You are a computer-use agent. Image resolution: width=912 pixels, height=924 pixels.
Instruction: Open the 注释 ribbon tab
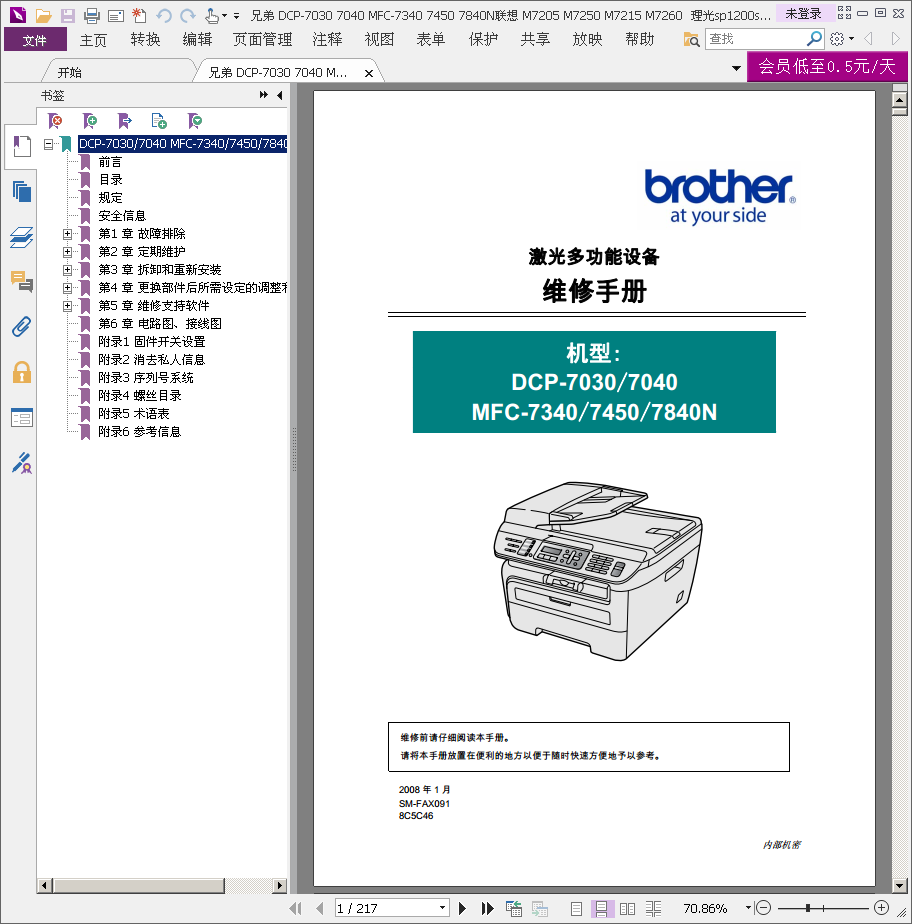[x=327, y=40]
